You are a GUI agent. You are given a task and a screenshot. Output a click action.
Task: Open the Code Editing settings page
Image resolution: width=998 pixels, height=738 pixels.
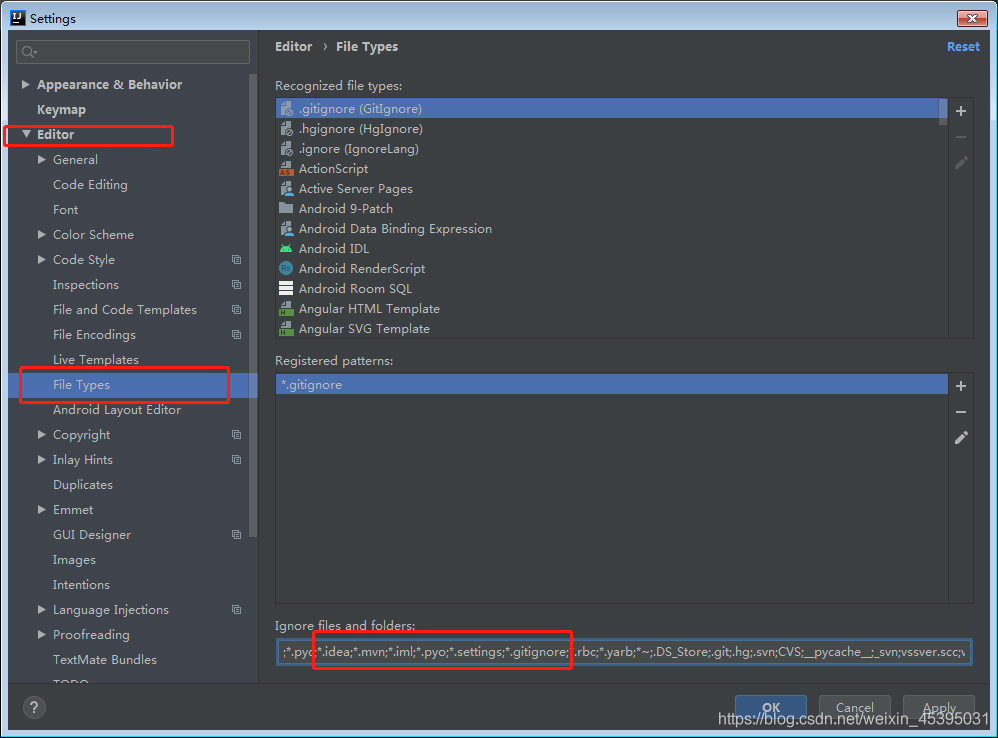click(90, 184)
